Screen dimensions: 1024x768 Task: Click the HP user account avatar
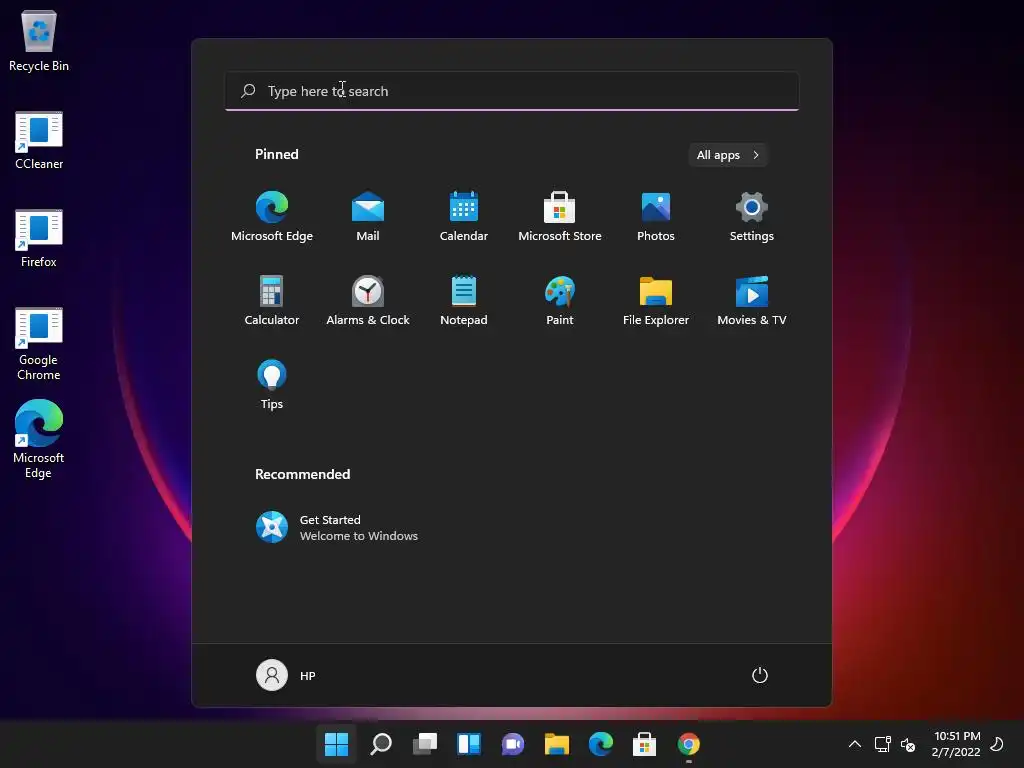click(x=272, y=675)
